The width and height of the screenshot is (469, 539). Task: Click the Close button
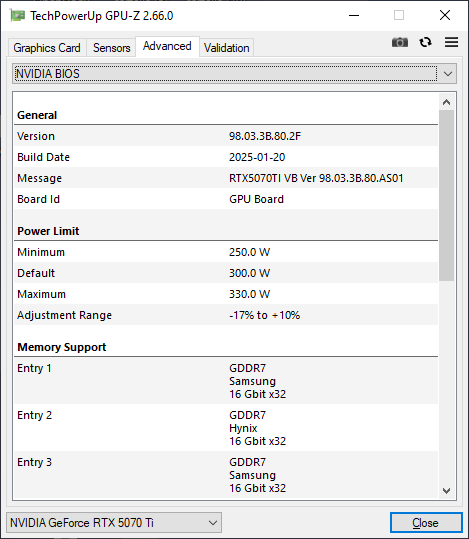coord(426,523)
